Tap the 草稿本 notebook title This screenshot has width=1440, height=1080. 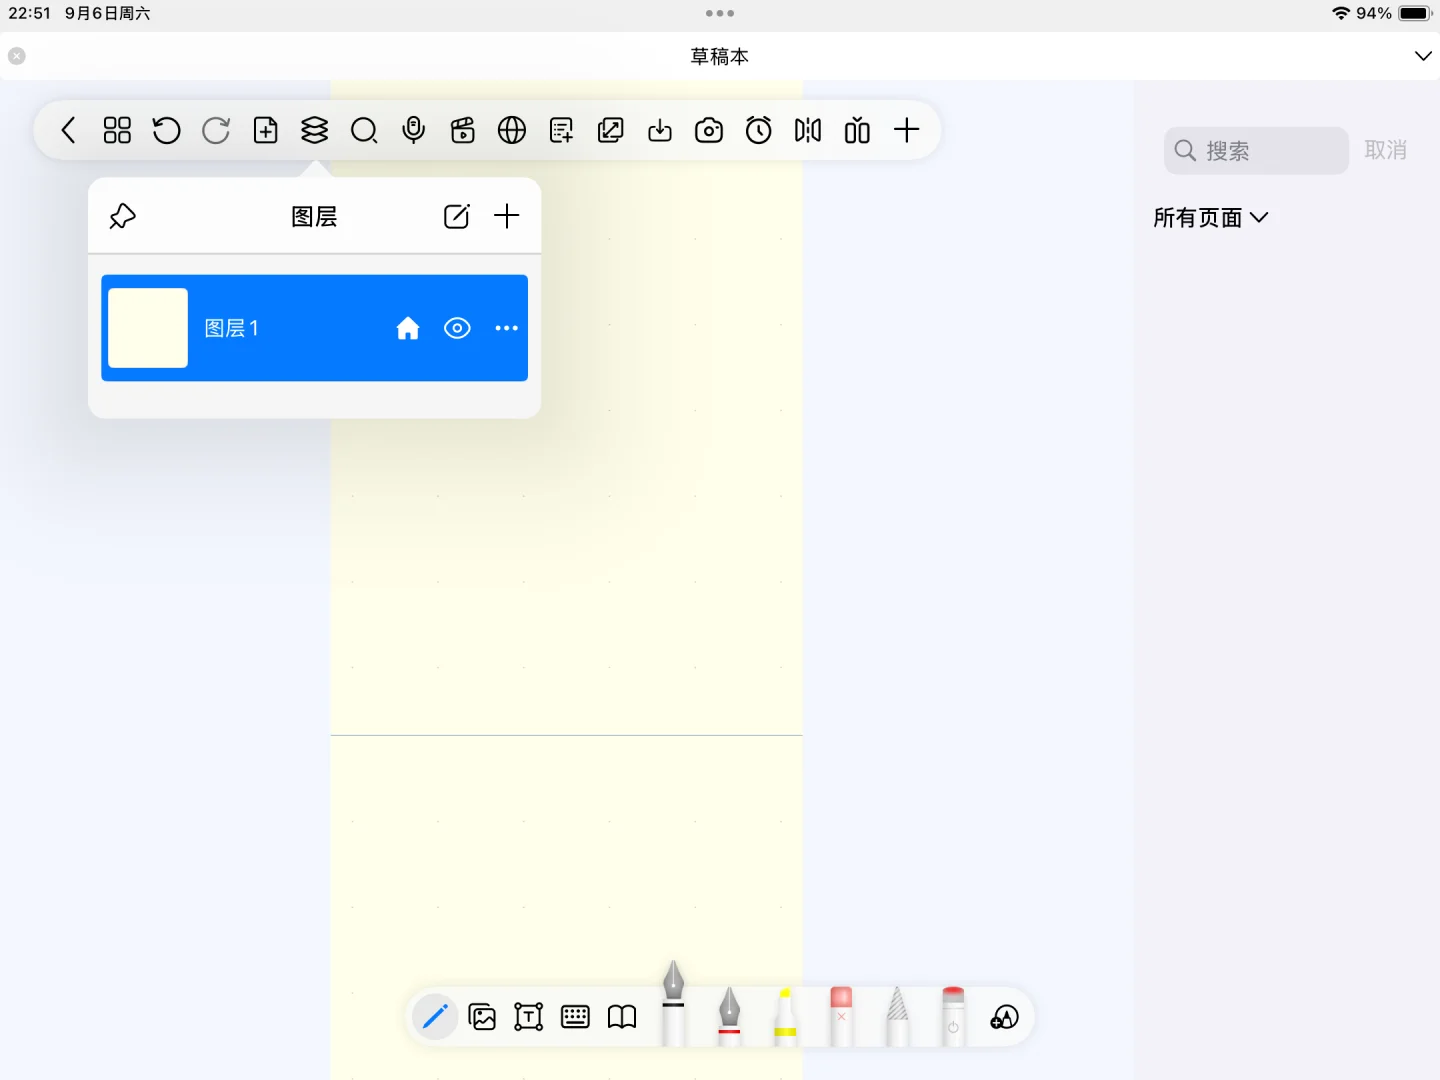tap(719, 56)
